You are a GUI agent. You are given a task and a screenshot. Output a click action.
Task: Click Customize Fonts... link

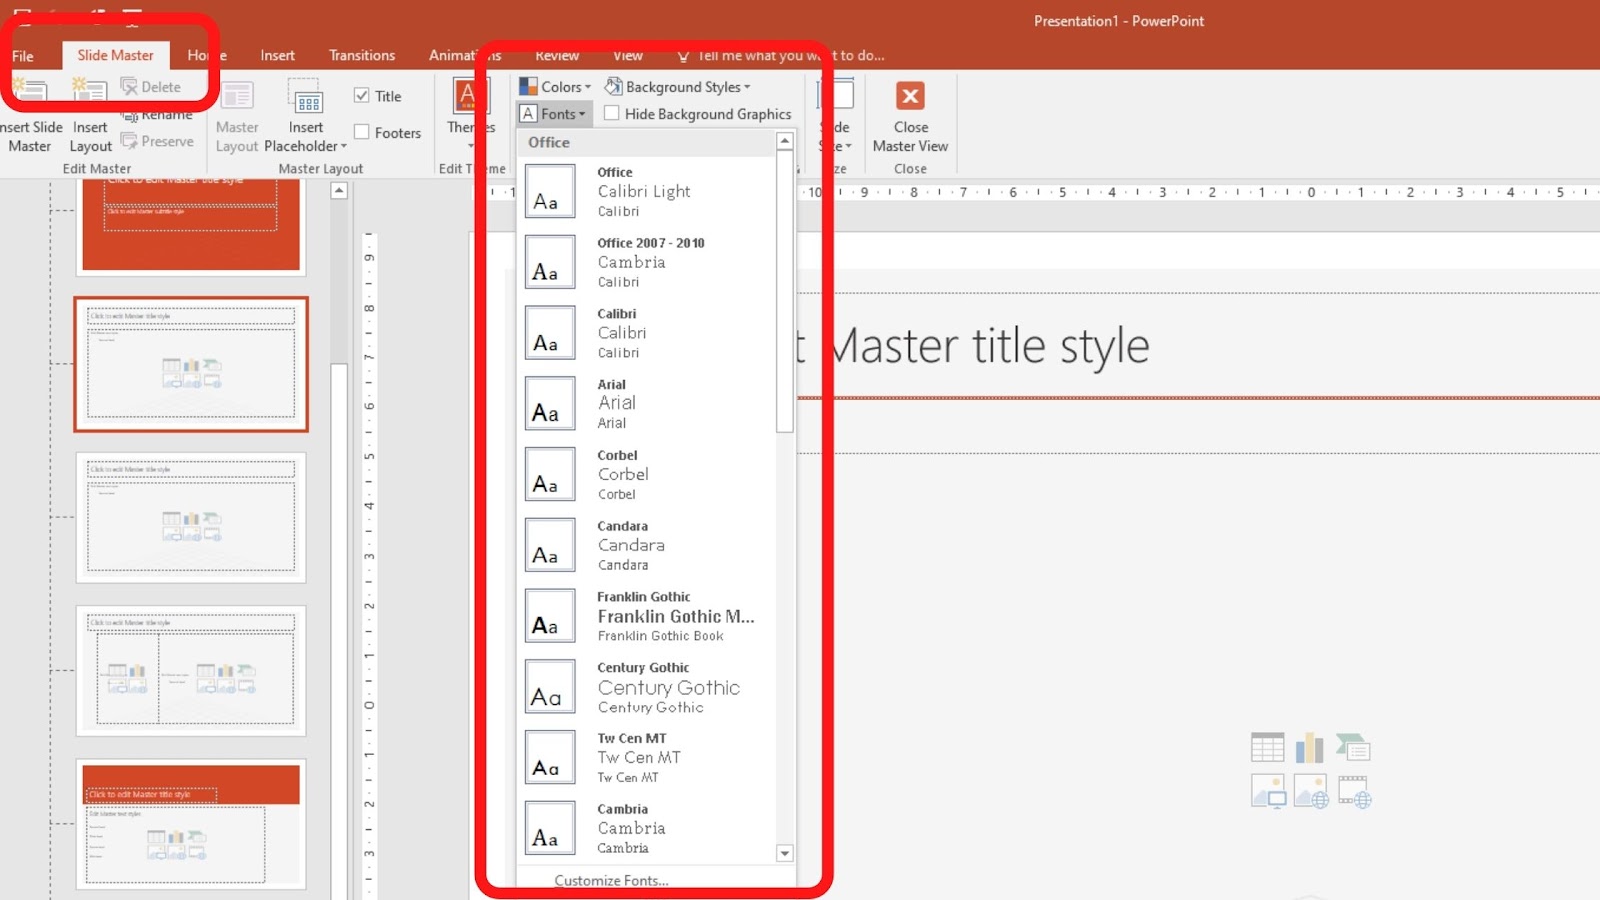(x=611, y=880)
